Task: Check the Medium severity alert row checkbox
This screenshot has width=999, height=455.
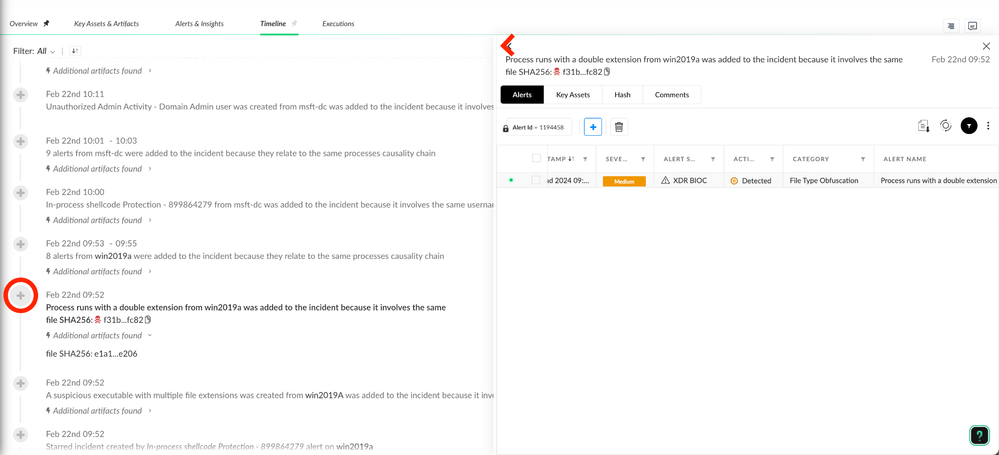Action: [536, 180]
